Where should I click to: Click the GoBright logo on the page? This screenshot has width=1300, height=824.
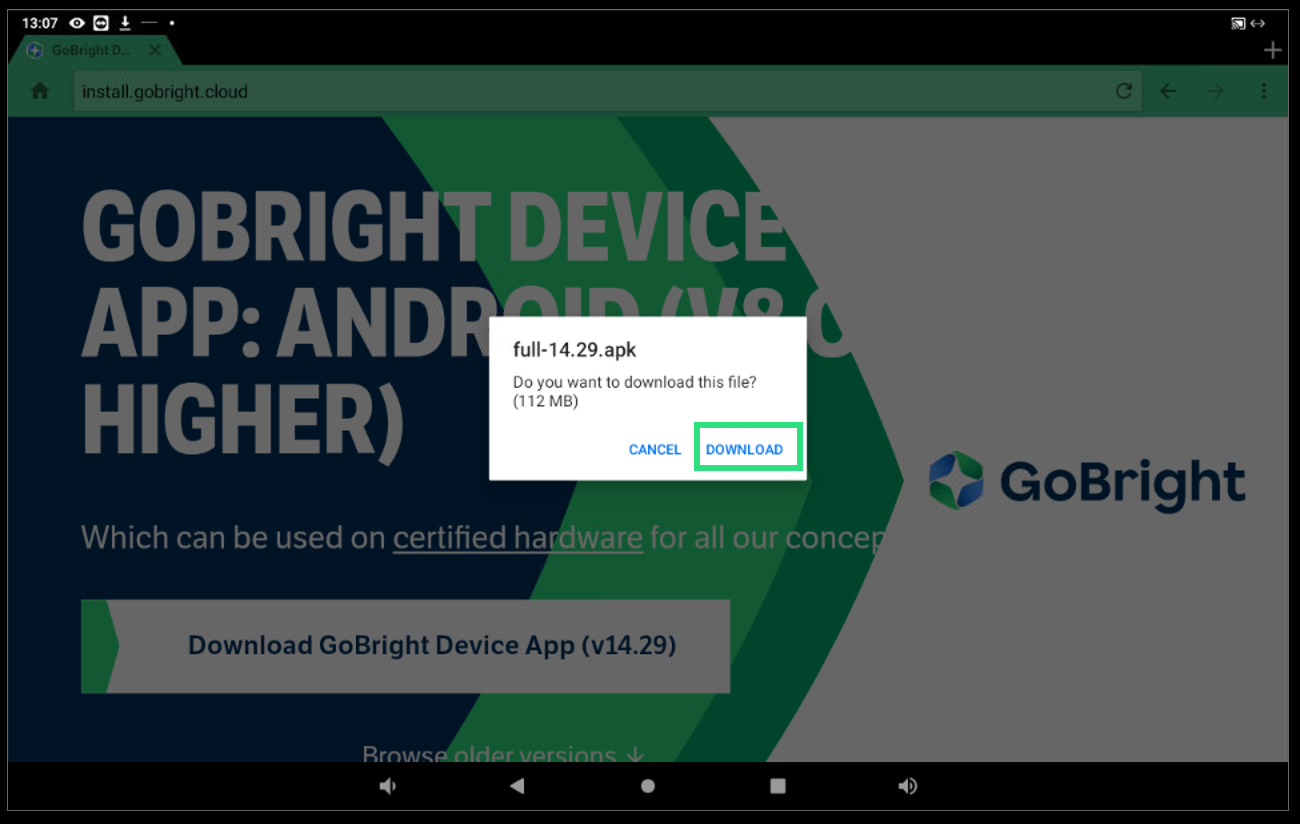[1086, 481]
